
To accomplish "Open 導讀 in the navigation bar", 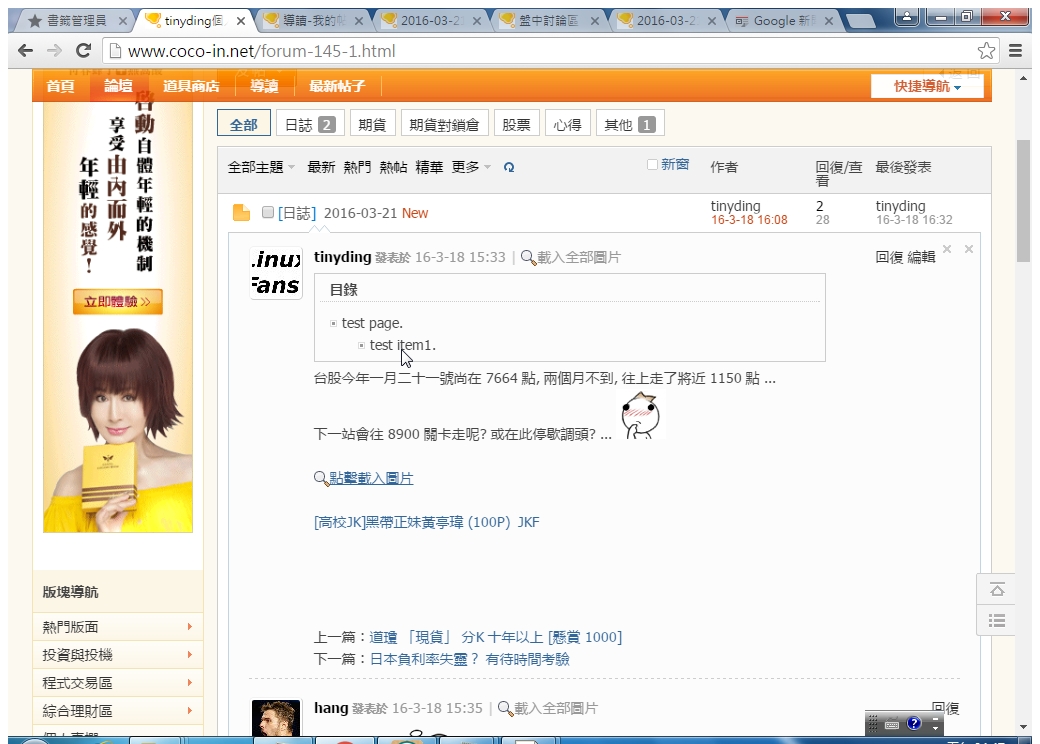I will (x=264, y=86).
